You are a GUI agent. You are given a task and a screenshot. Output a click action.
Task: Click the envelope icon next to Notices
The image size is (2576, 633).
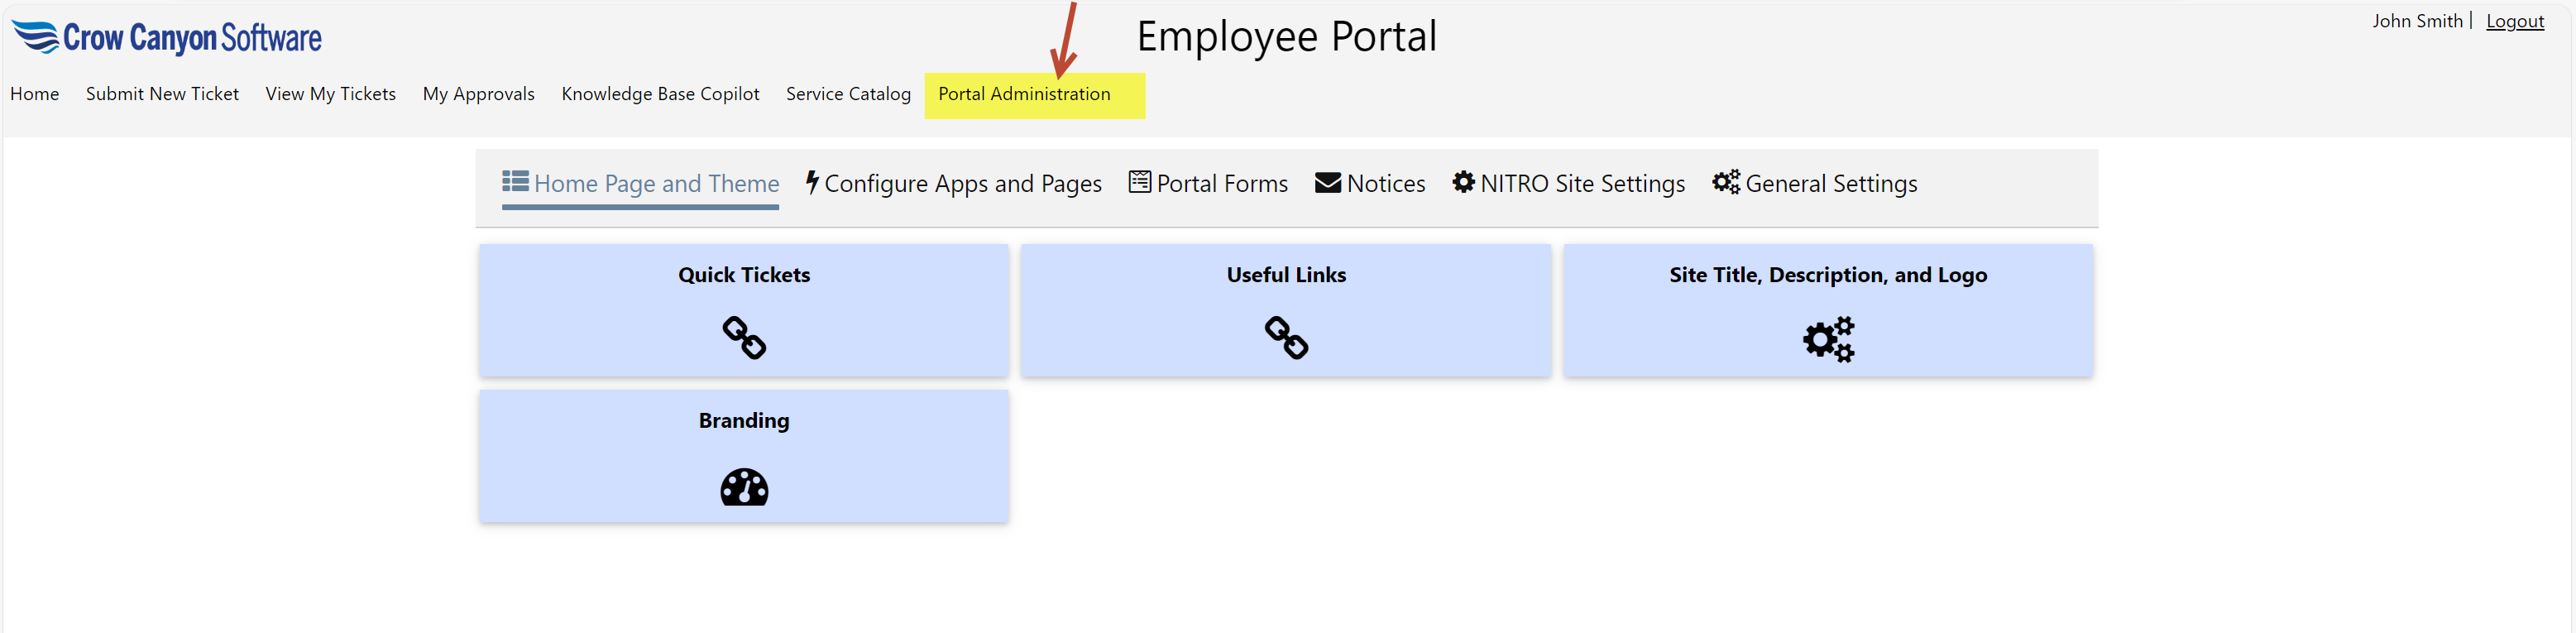pyautogui.click(x=1327, y=183)
